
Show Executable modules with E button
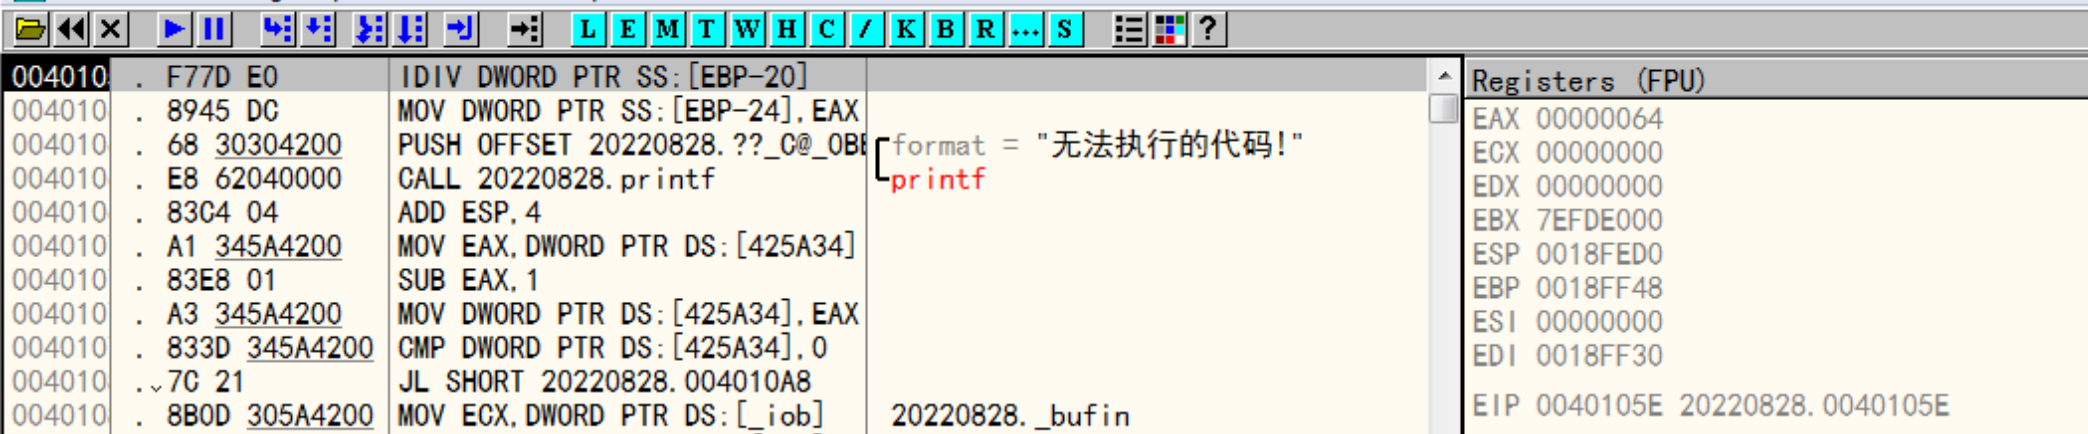pos(628,29)
